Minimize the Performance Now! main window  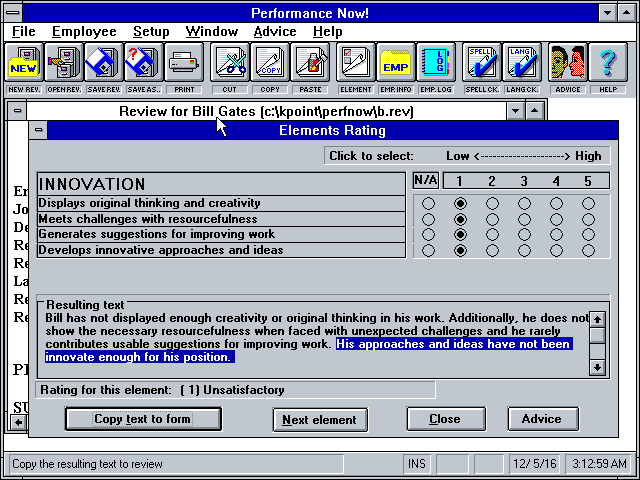tap(607, 13)
